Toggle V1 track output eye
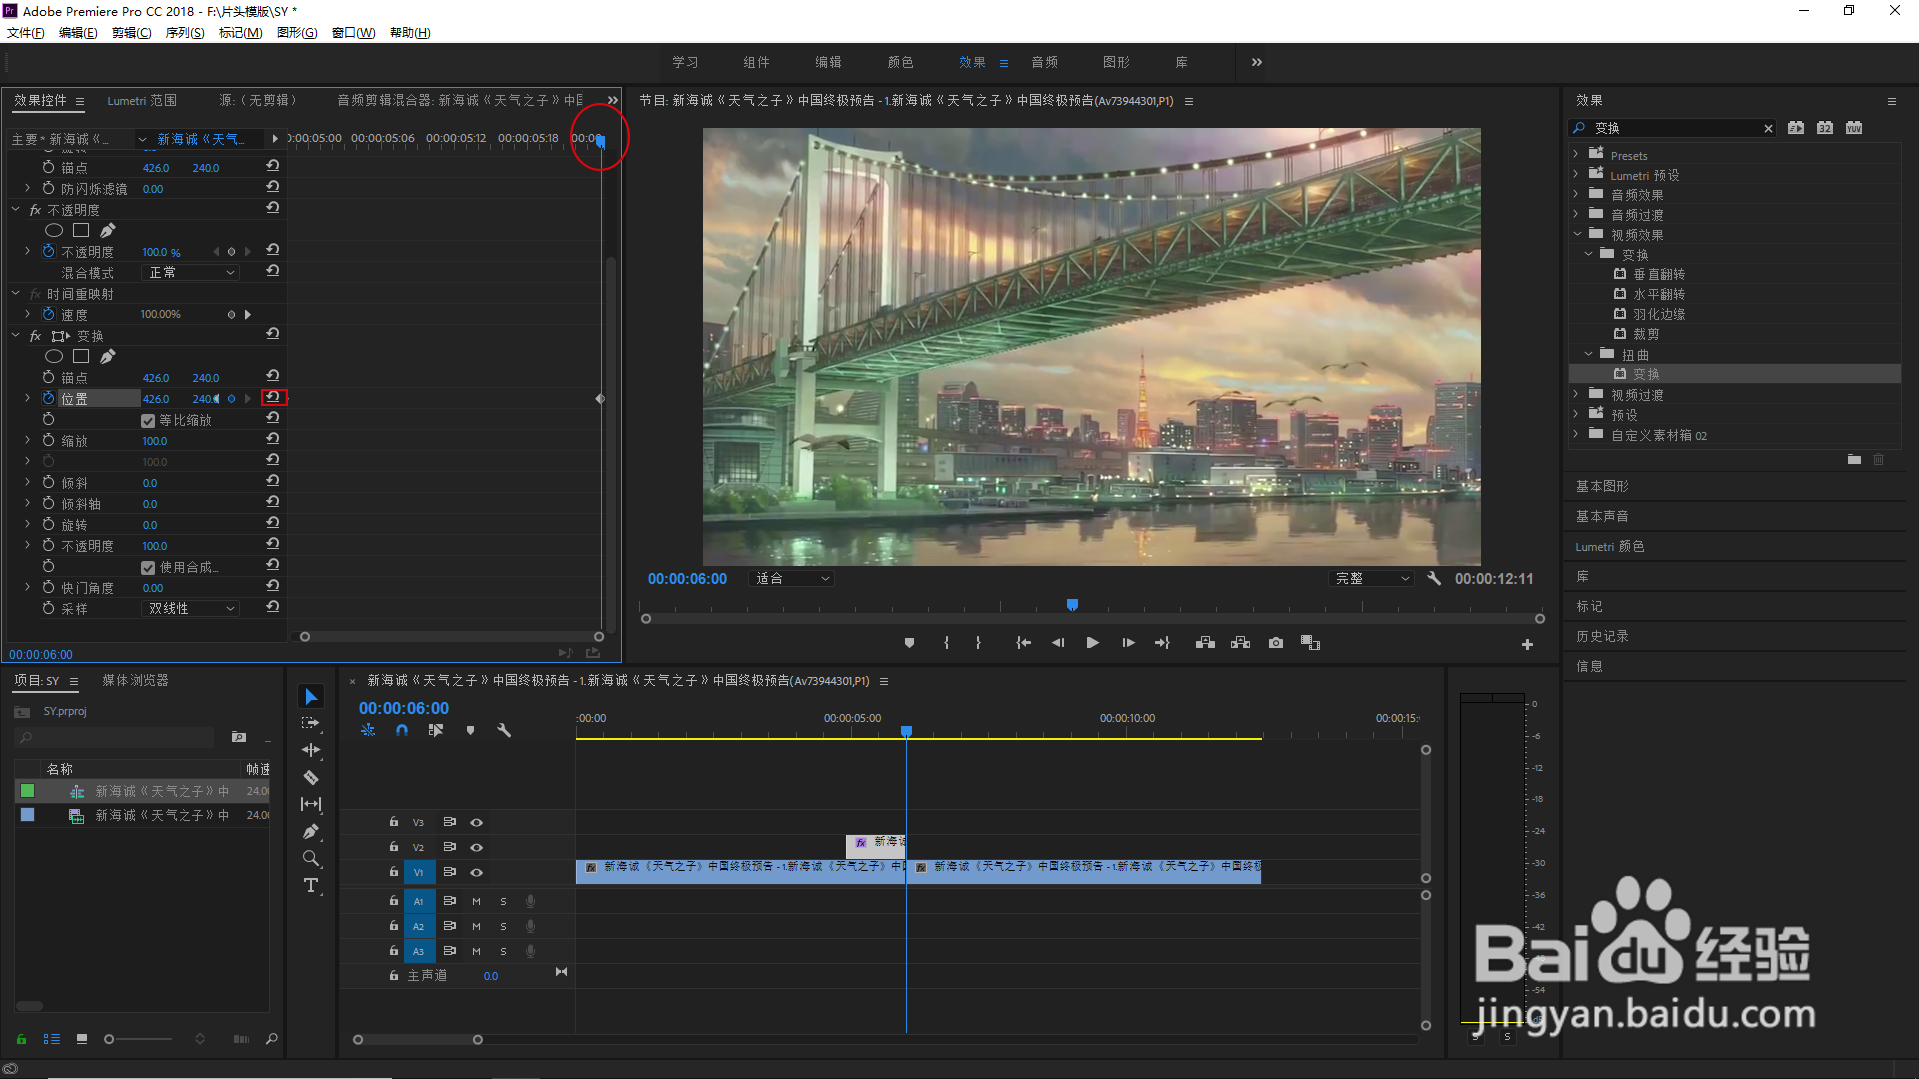1919x1079 pixels. (477, 872)
